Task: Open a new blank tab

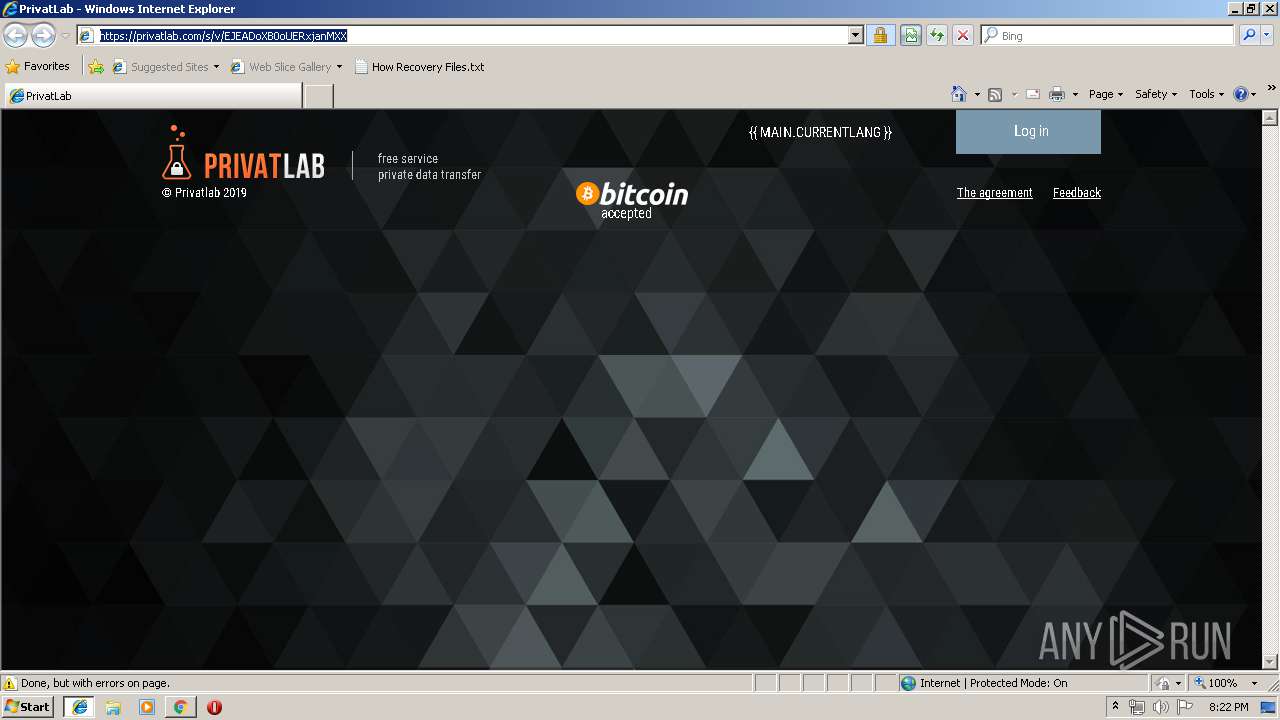Action: tap(318, 96)
